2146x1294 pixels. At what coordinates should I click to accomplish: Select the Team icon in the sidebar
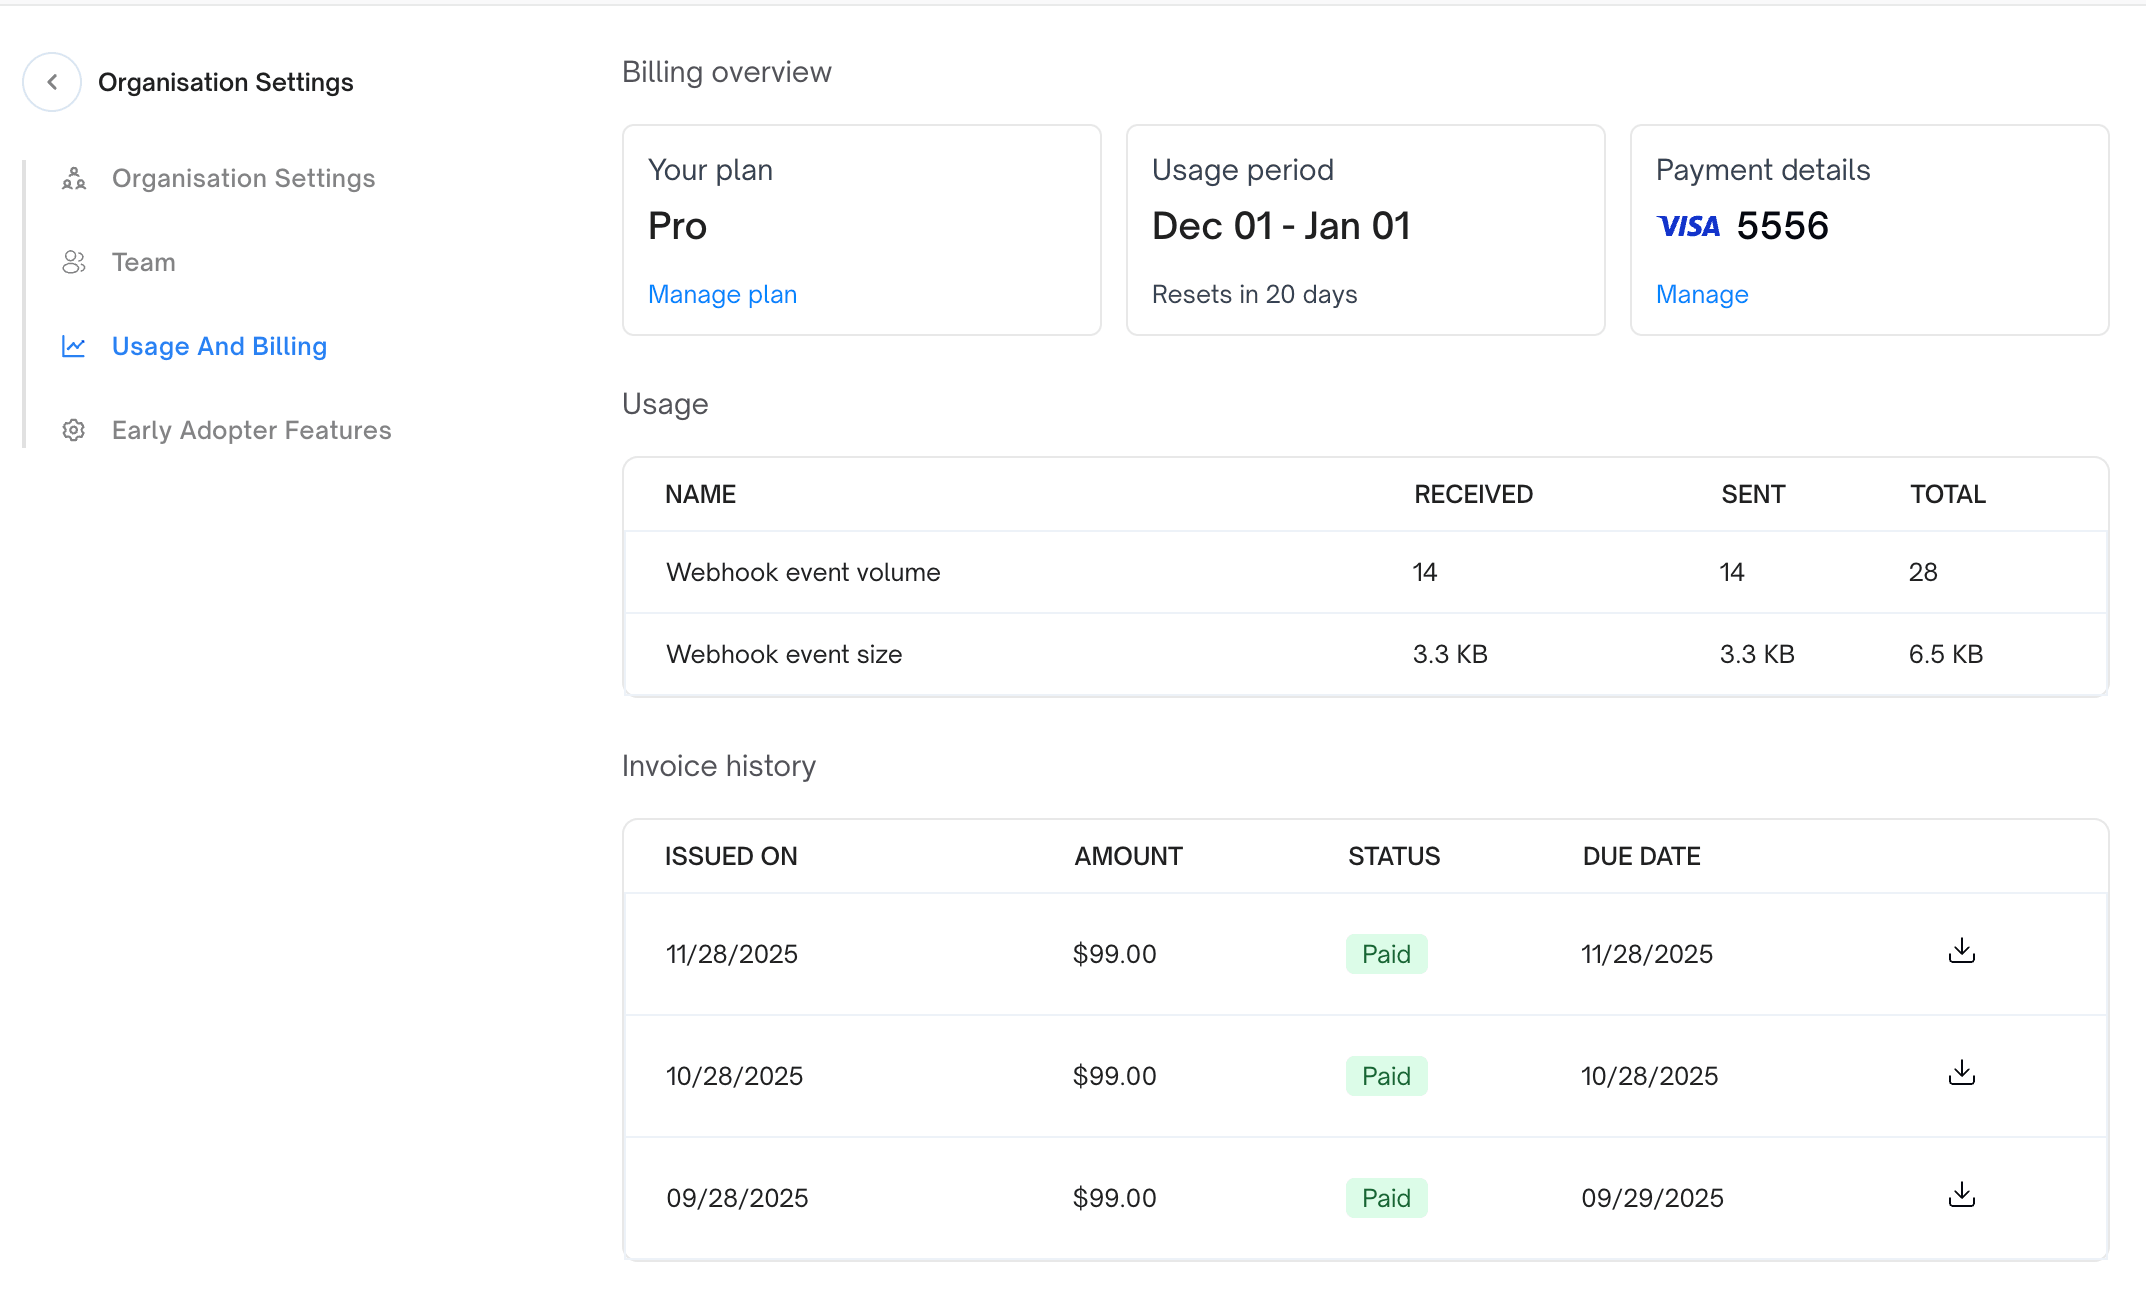[73, 261]
